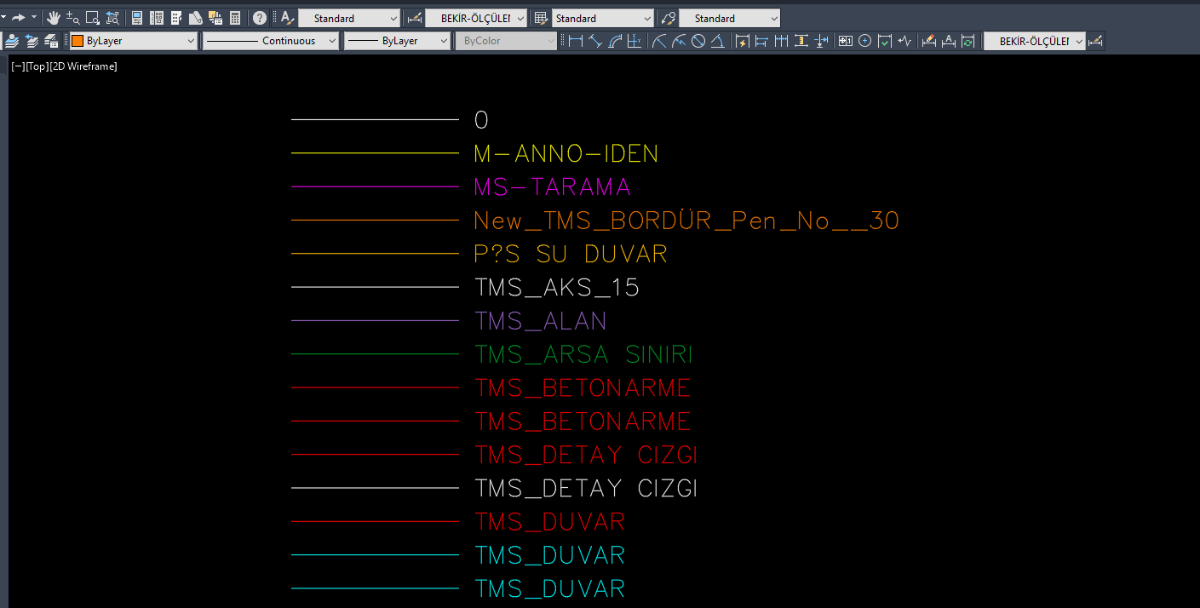The width and height of the screenshot is (1200, 608).
Task: Click the Zoom Window icon
Action: 92,18
